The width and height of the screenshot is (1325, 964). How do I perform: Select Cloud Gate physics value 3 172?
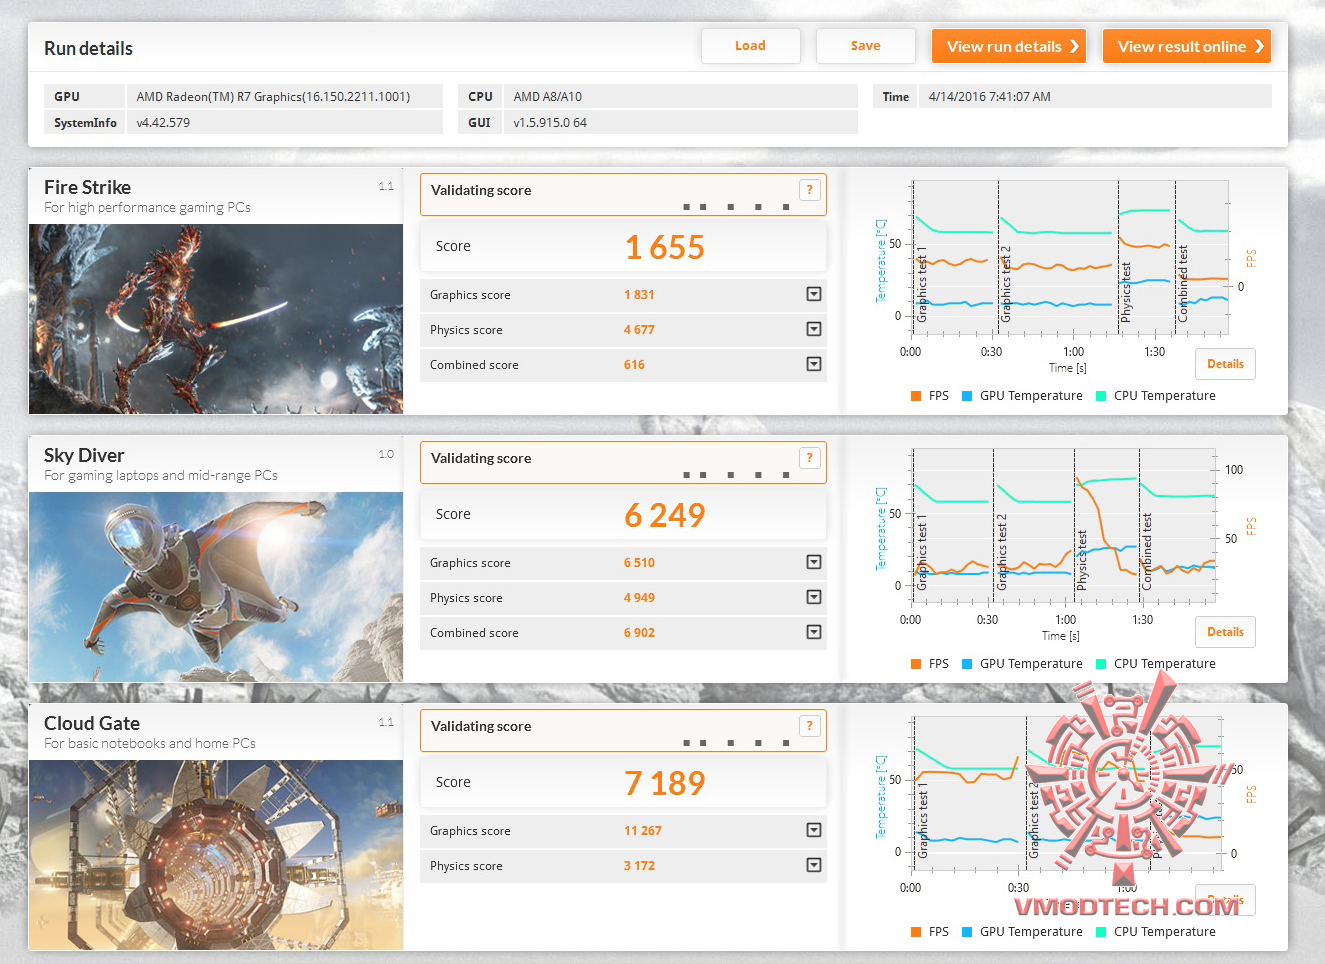[639, 866]
